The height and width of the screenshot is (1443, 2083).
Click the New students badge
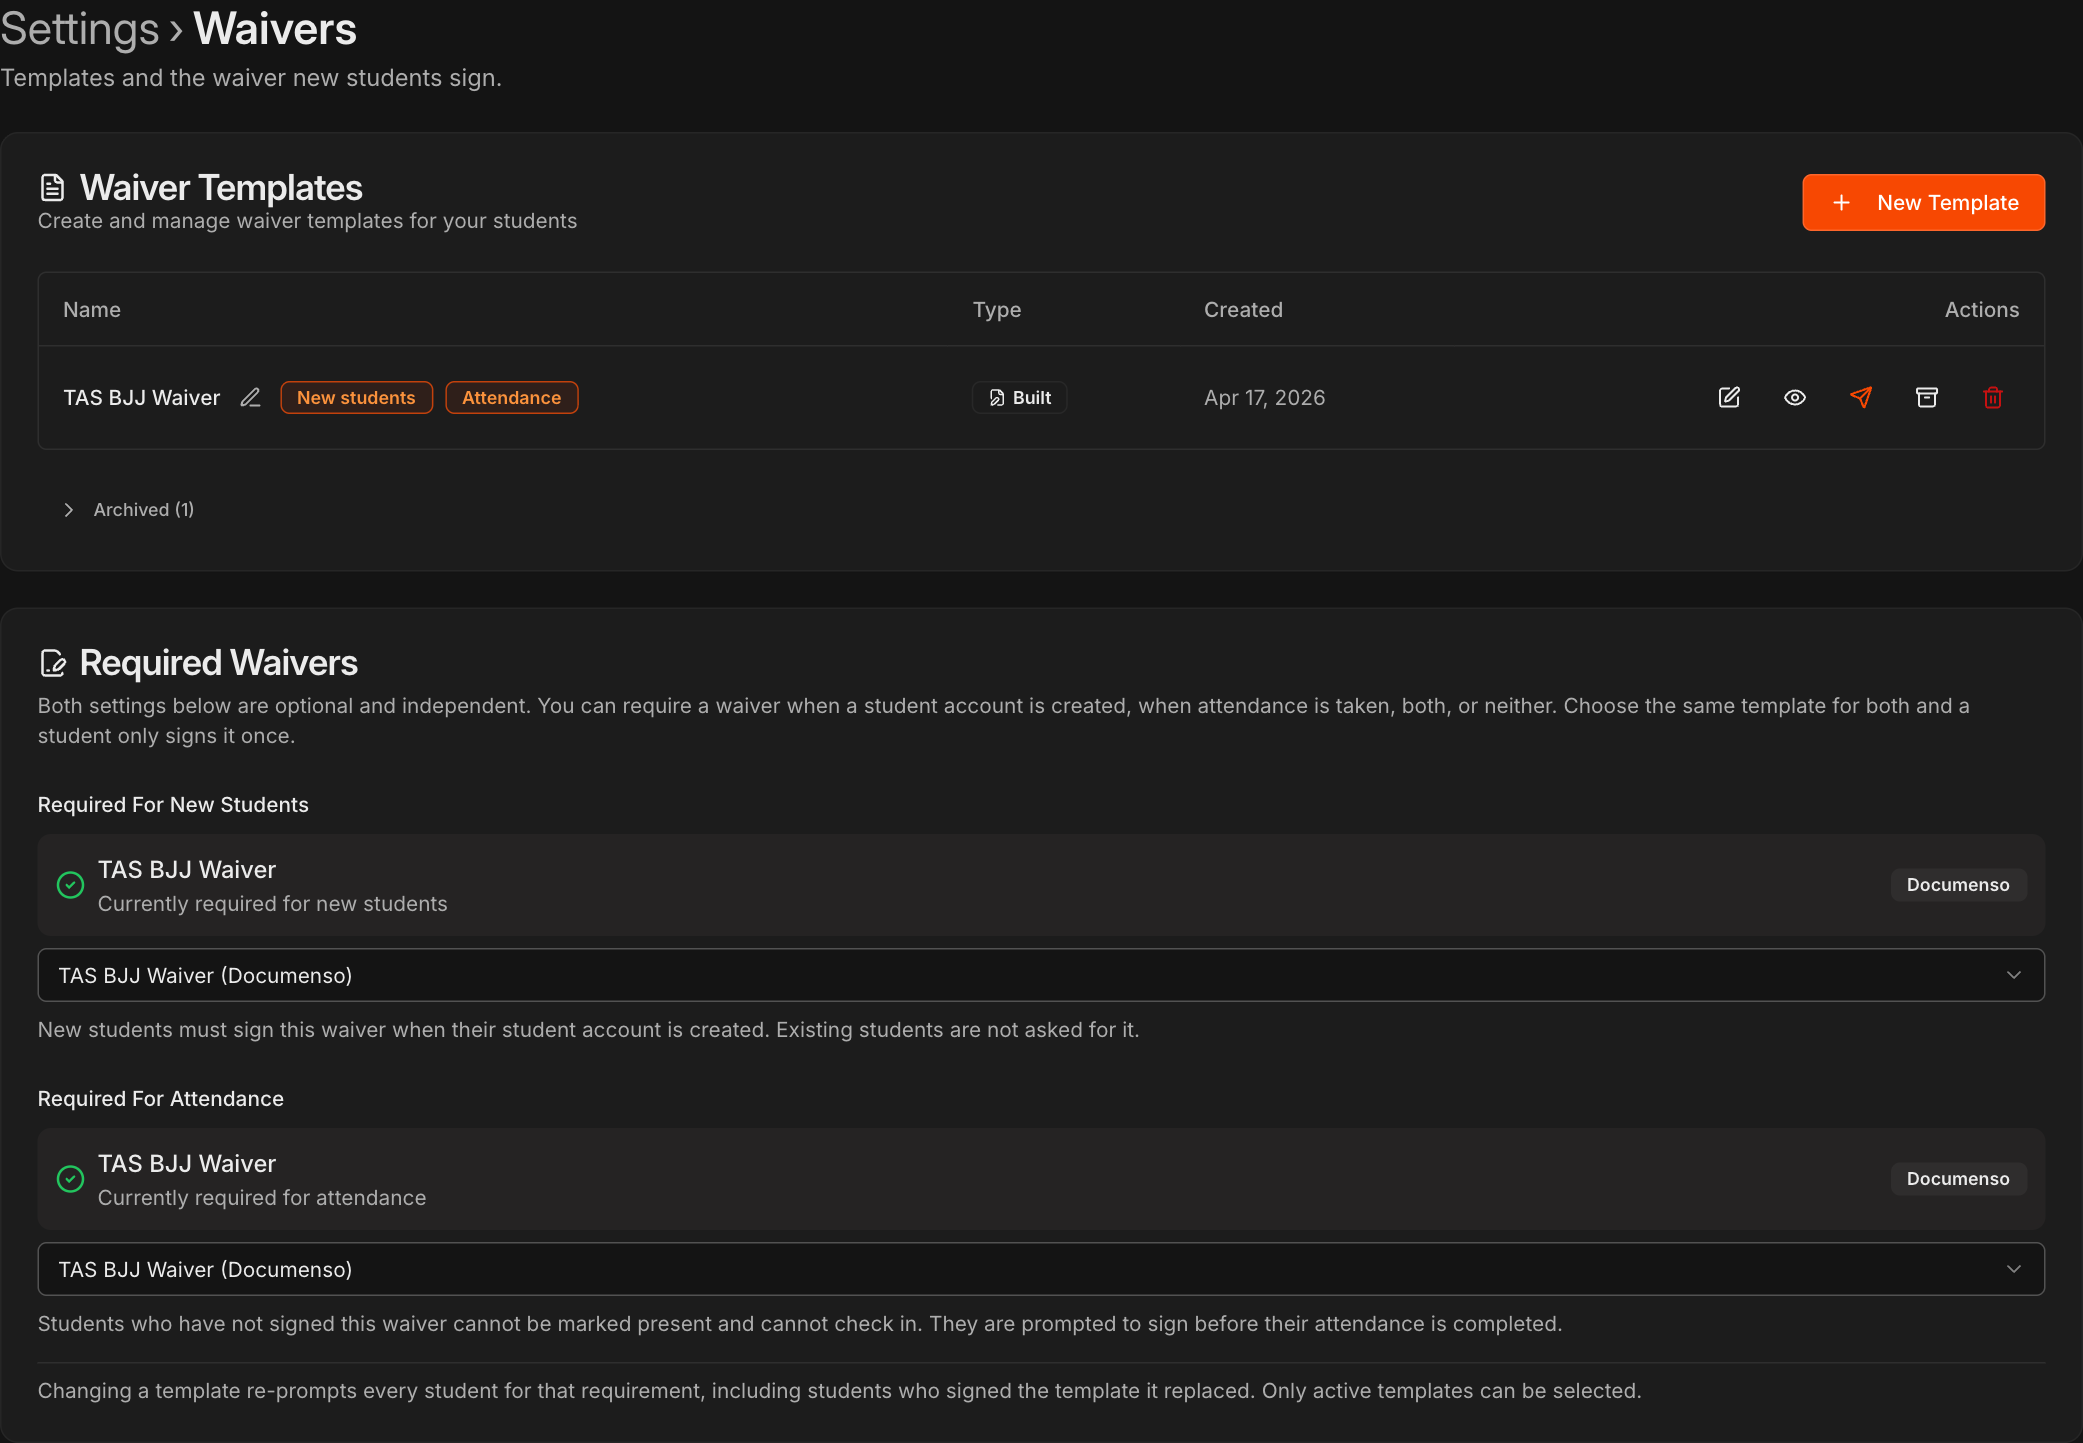[x=356, y=398]
